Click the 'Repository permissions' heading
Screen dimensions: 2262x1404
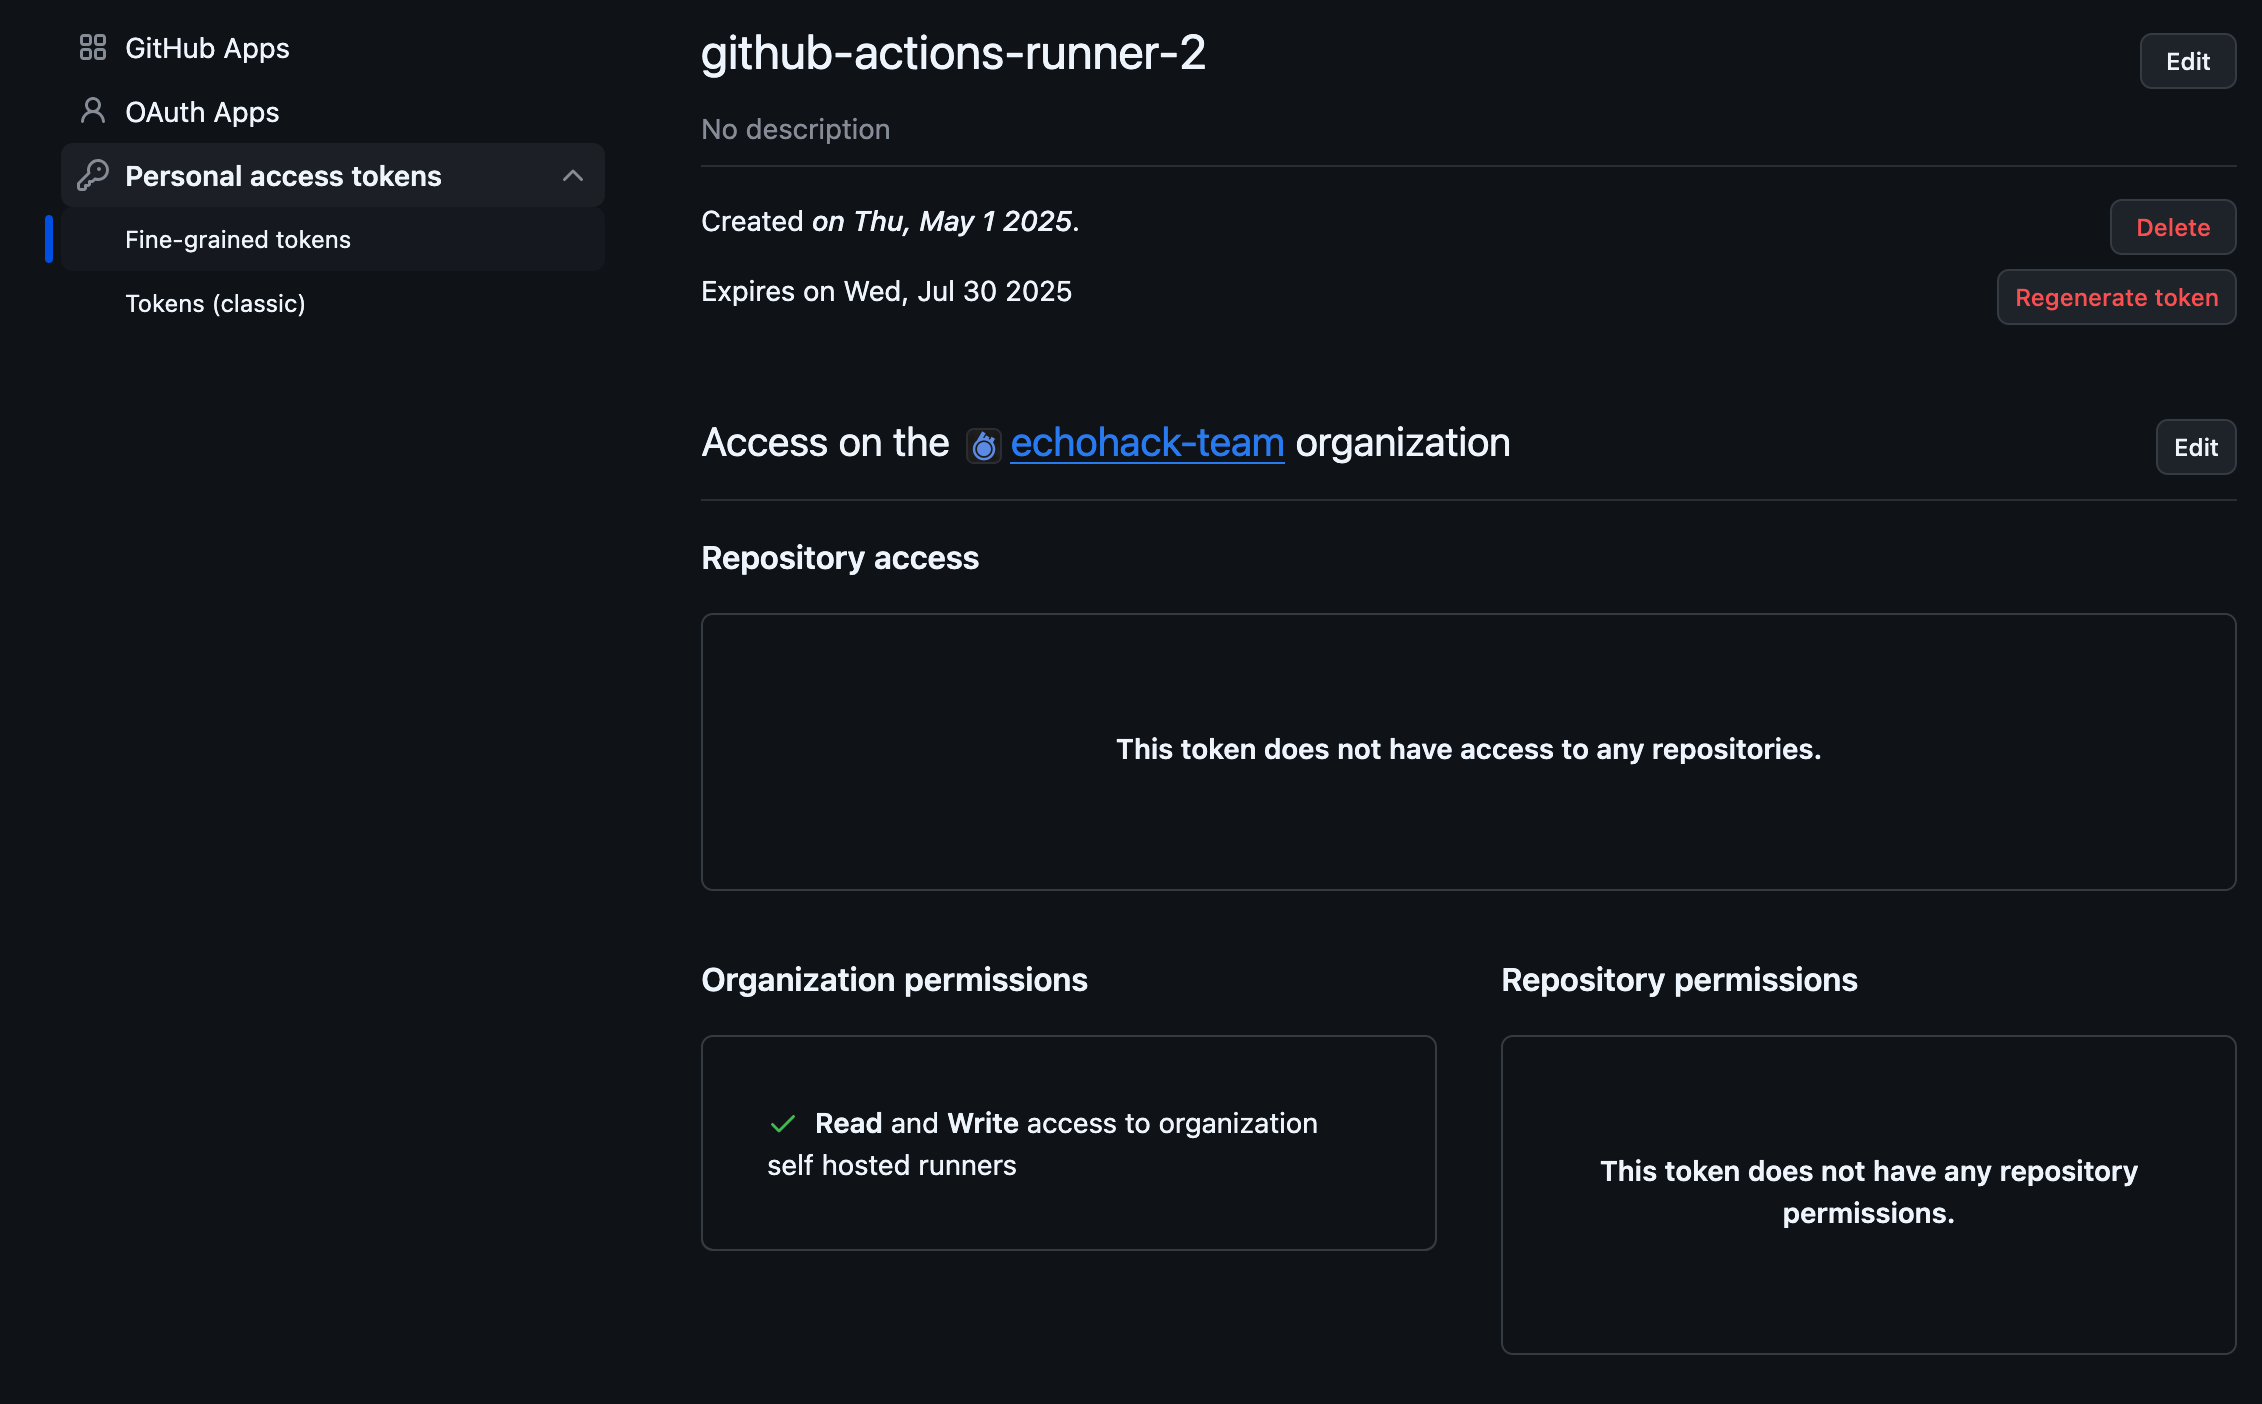[1679, 980]
